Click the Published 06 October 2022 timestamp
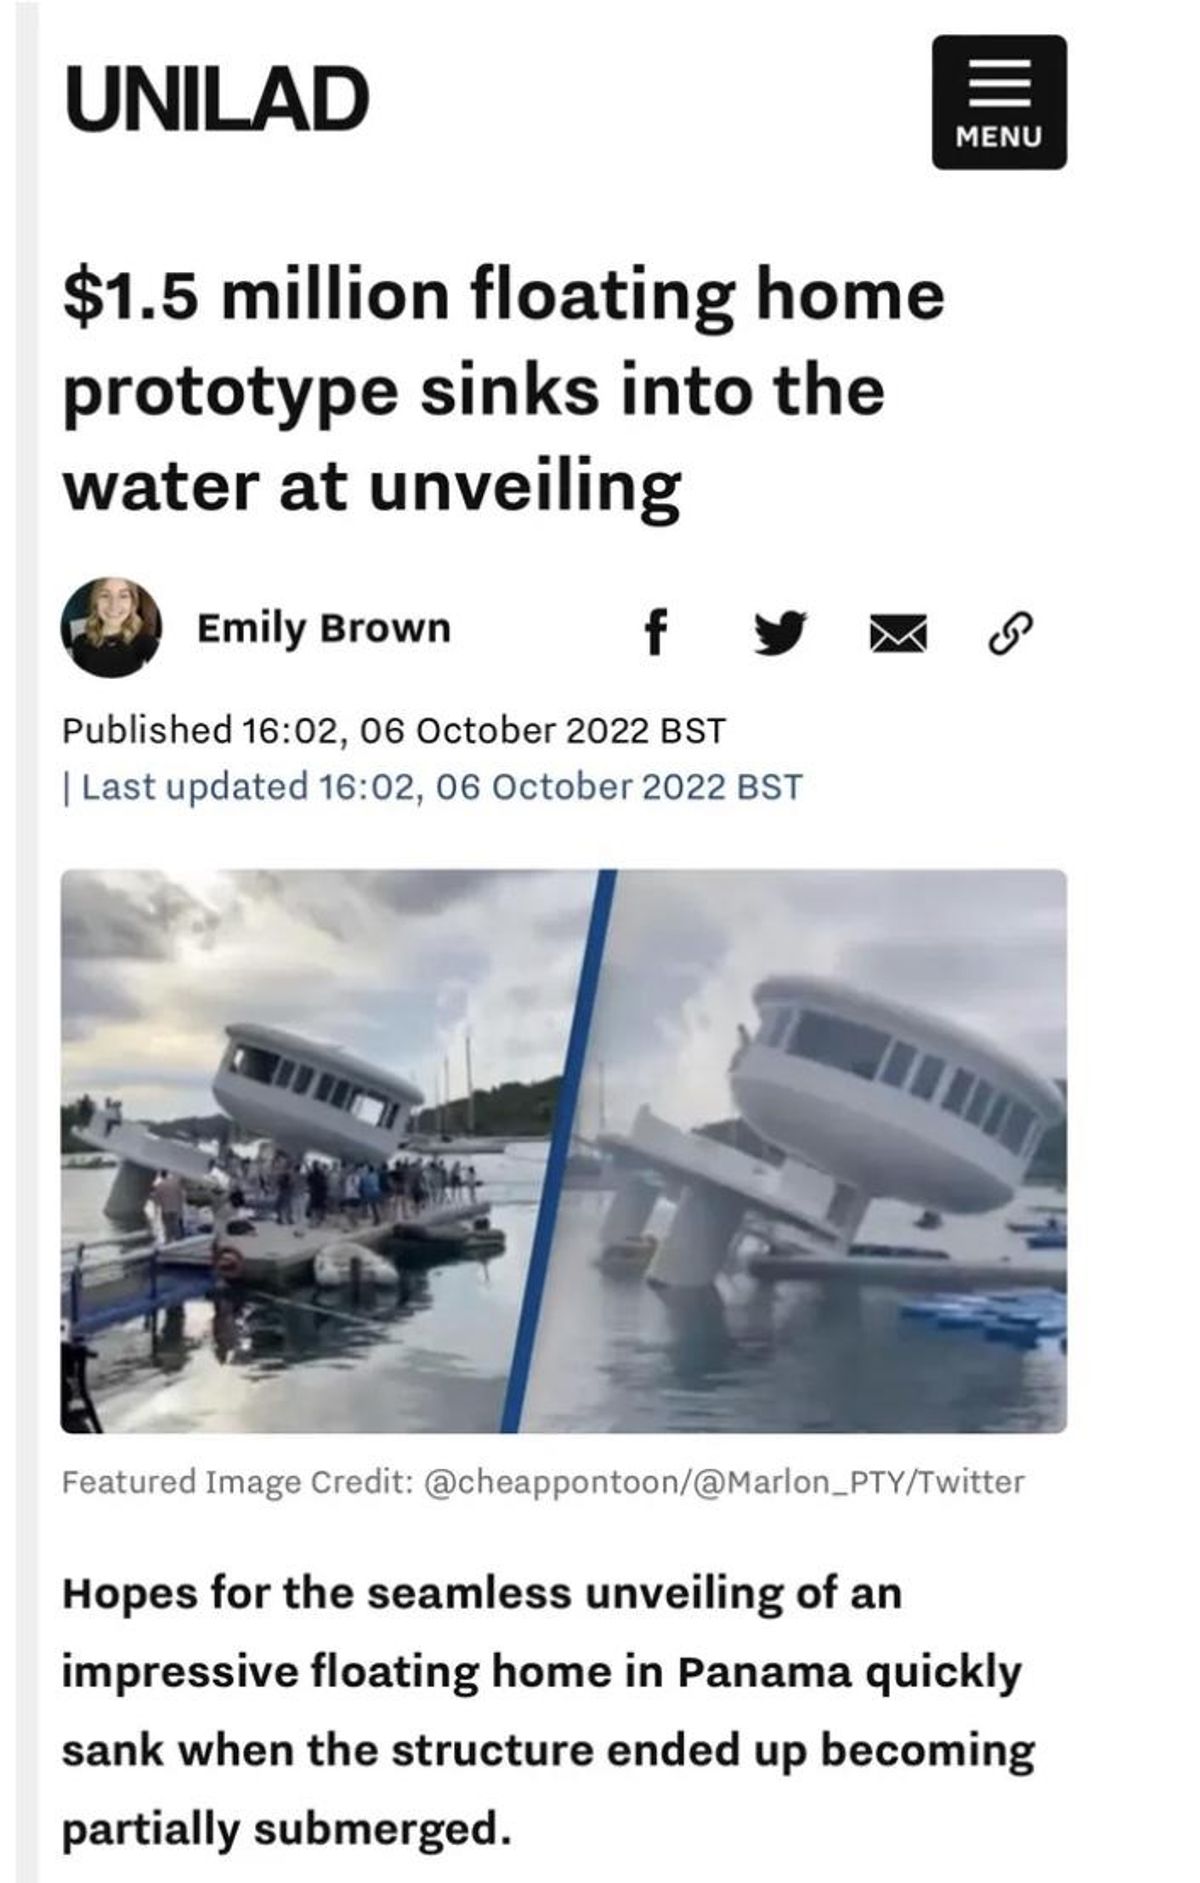 click(x=393, y=730)
